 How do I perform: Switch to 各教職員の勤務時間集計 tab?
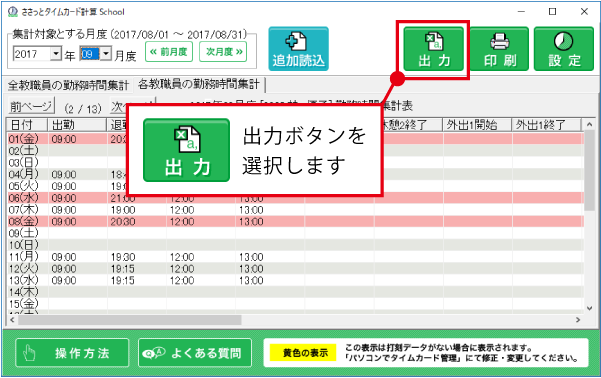click(199, 84)
